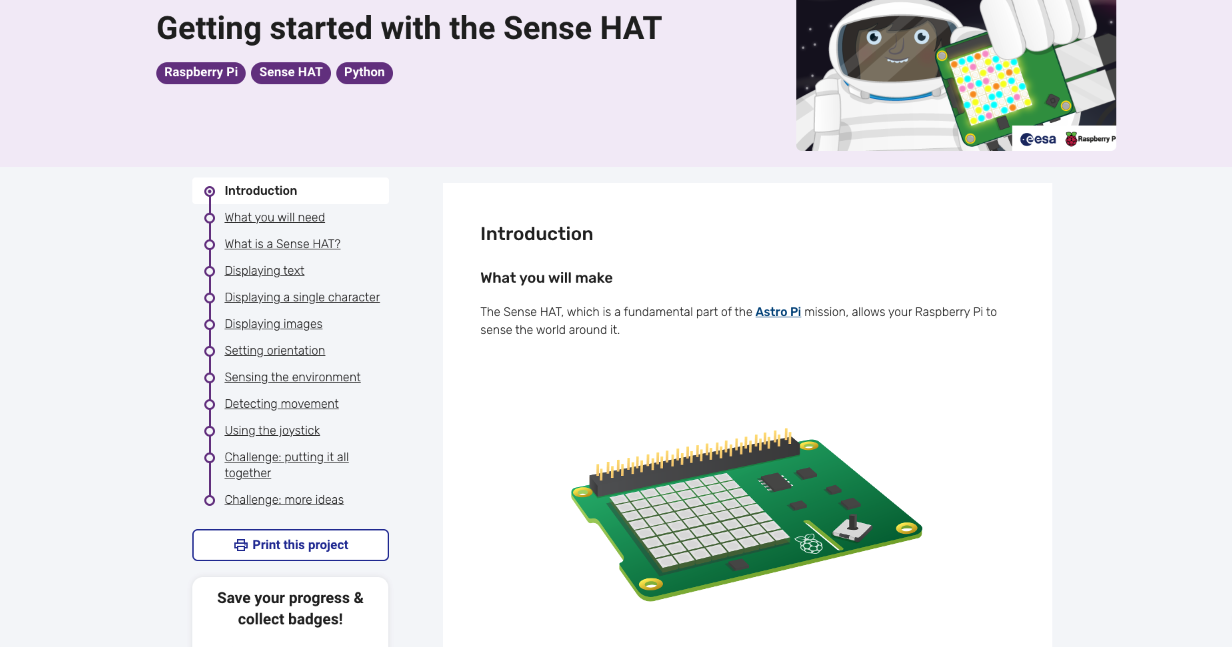Open the Challenge: putting it all together step
The height and width of the screenshot is (647, 1232).
click(286, 464)
